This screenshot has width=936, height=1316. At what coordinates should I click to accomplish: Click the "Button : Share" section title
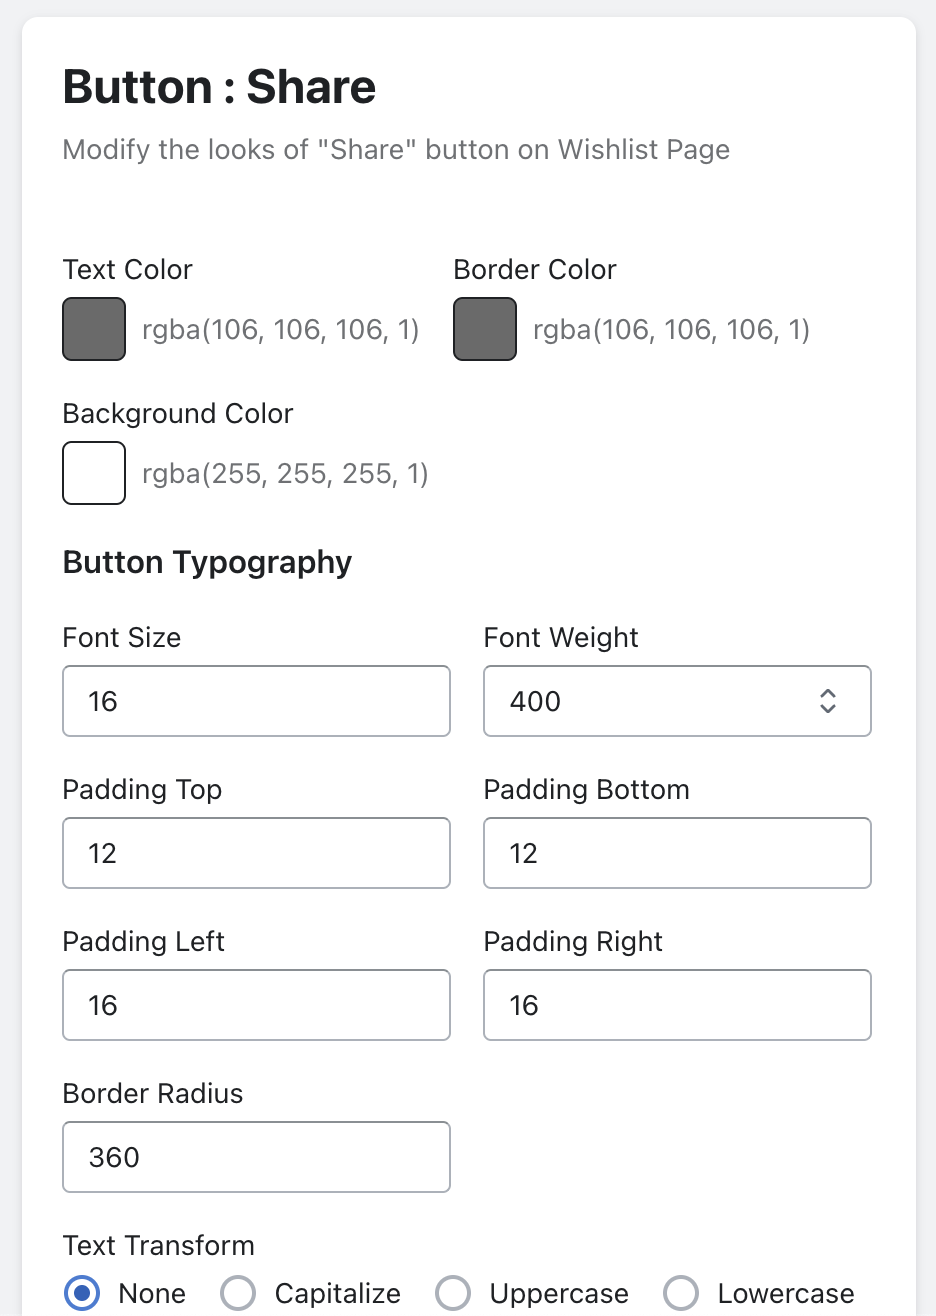(x=219, y=87)
